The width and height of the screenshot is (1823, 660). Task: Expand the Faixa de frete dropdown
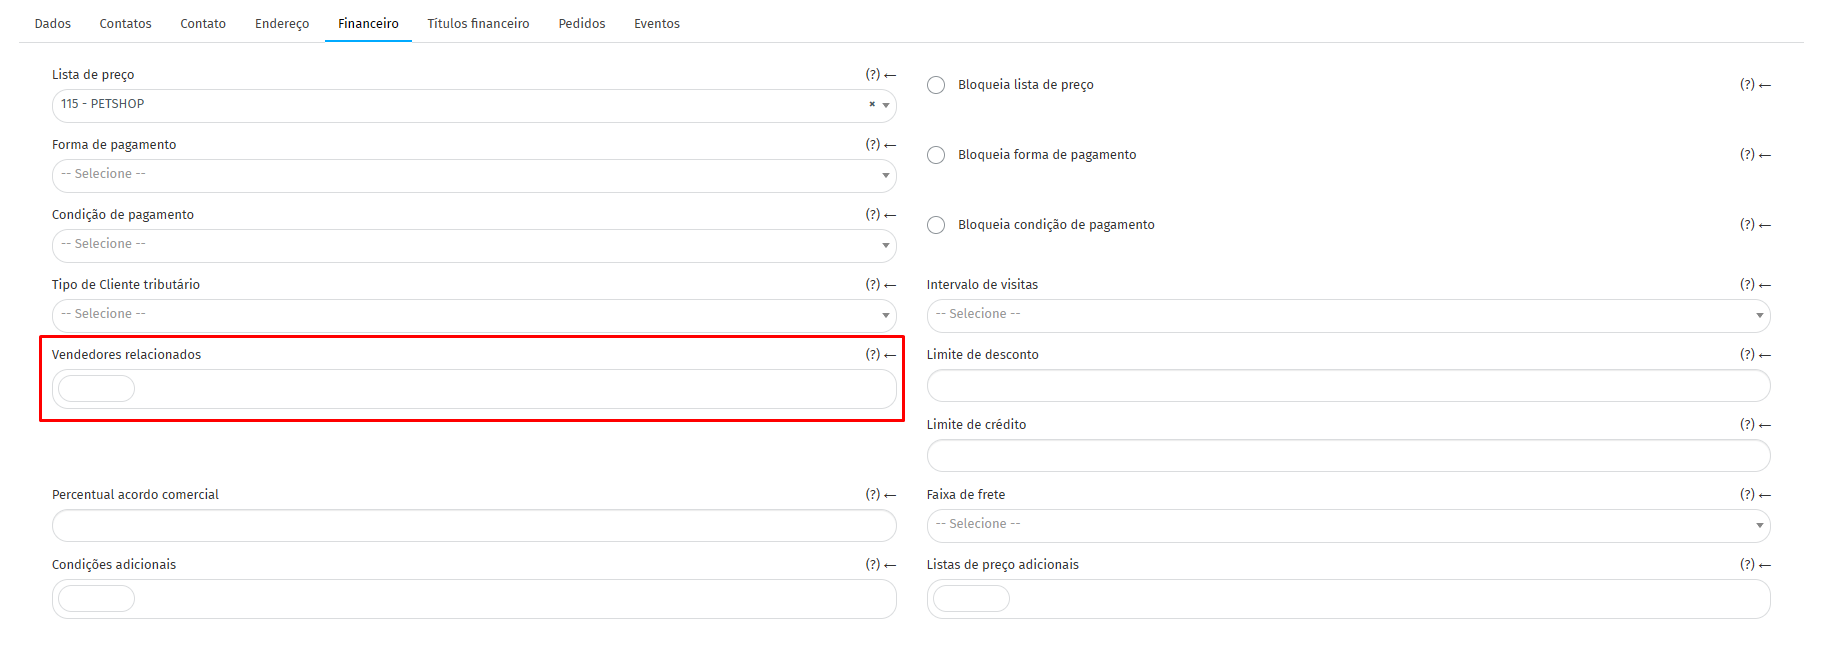pos(1348,526)
